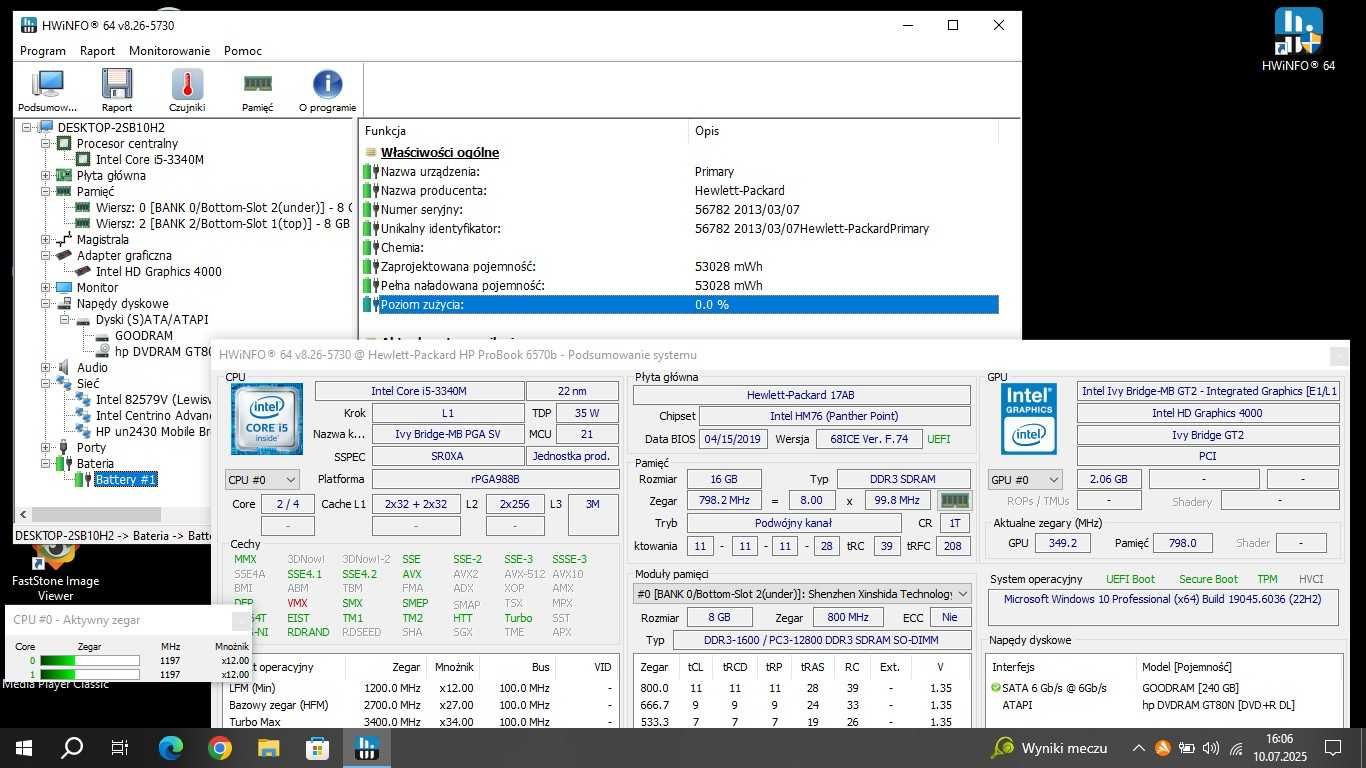The width and height of the screenshot is (1366, 768).
Task: Click the Wyniki meczu taskbar widget
Action: click(1050, 748)
